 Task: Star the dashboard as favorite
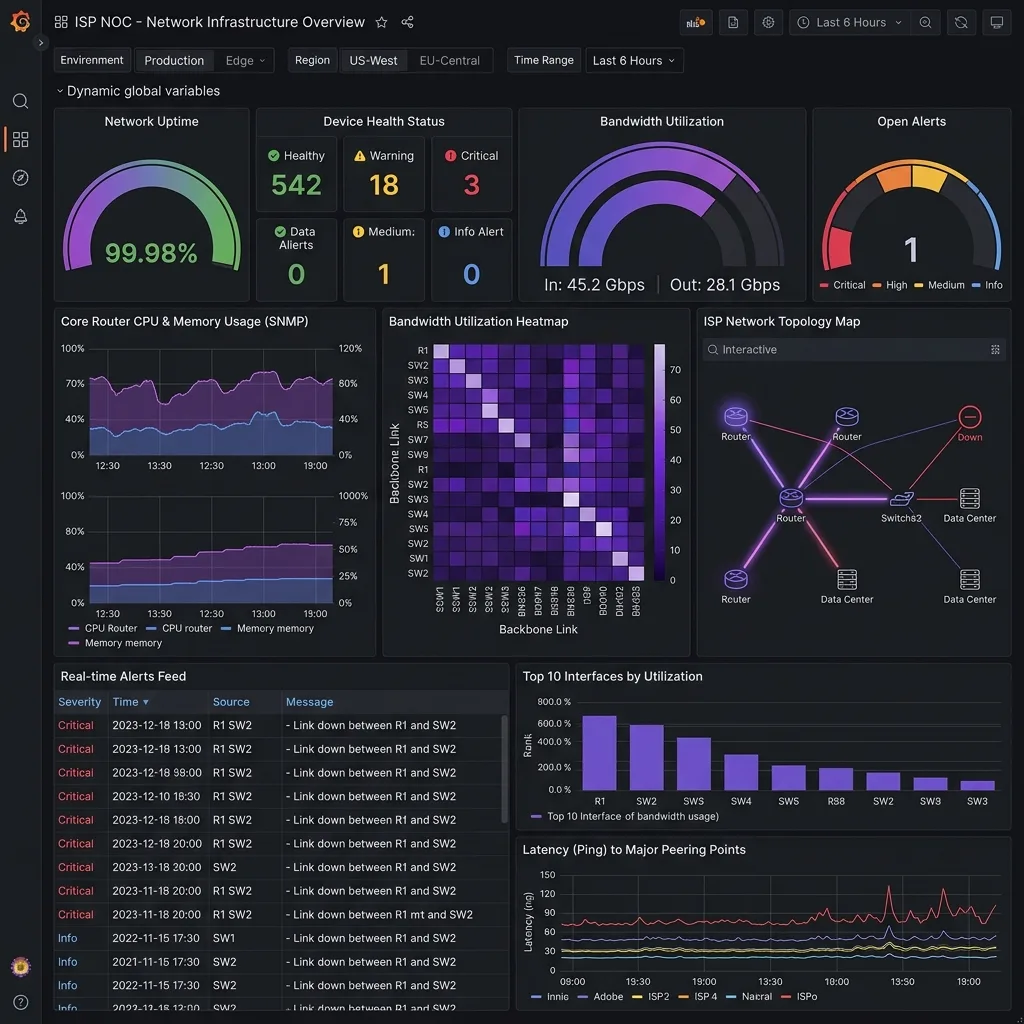(x=381, y=23)
